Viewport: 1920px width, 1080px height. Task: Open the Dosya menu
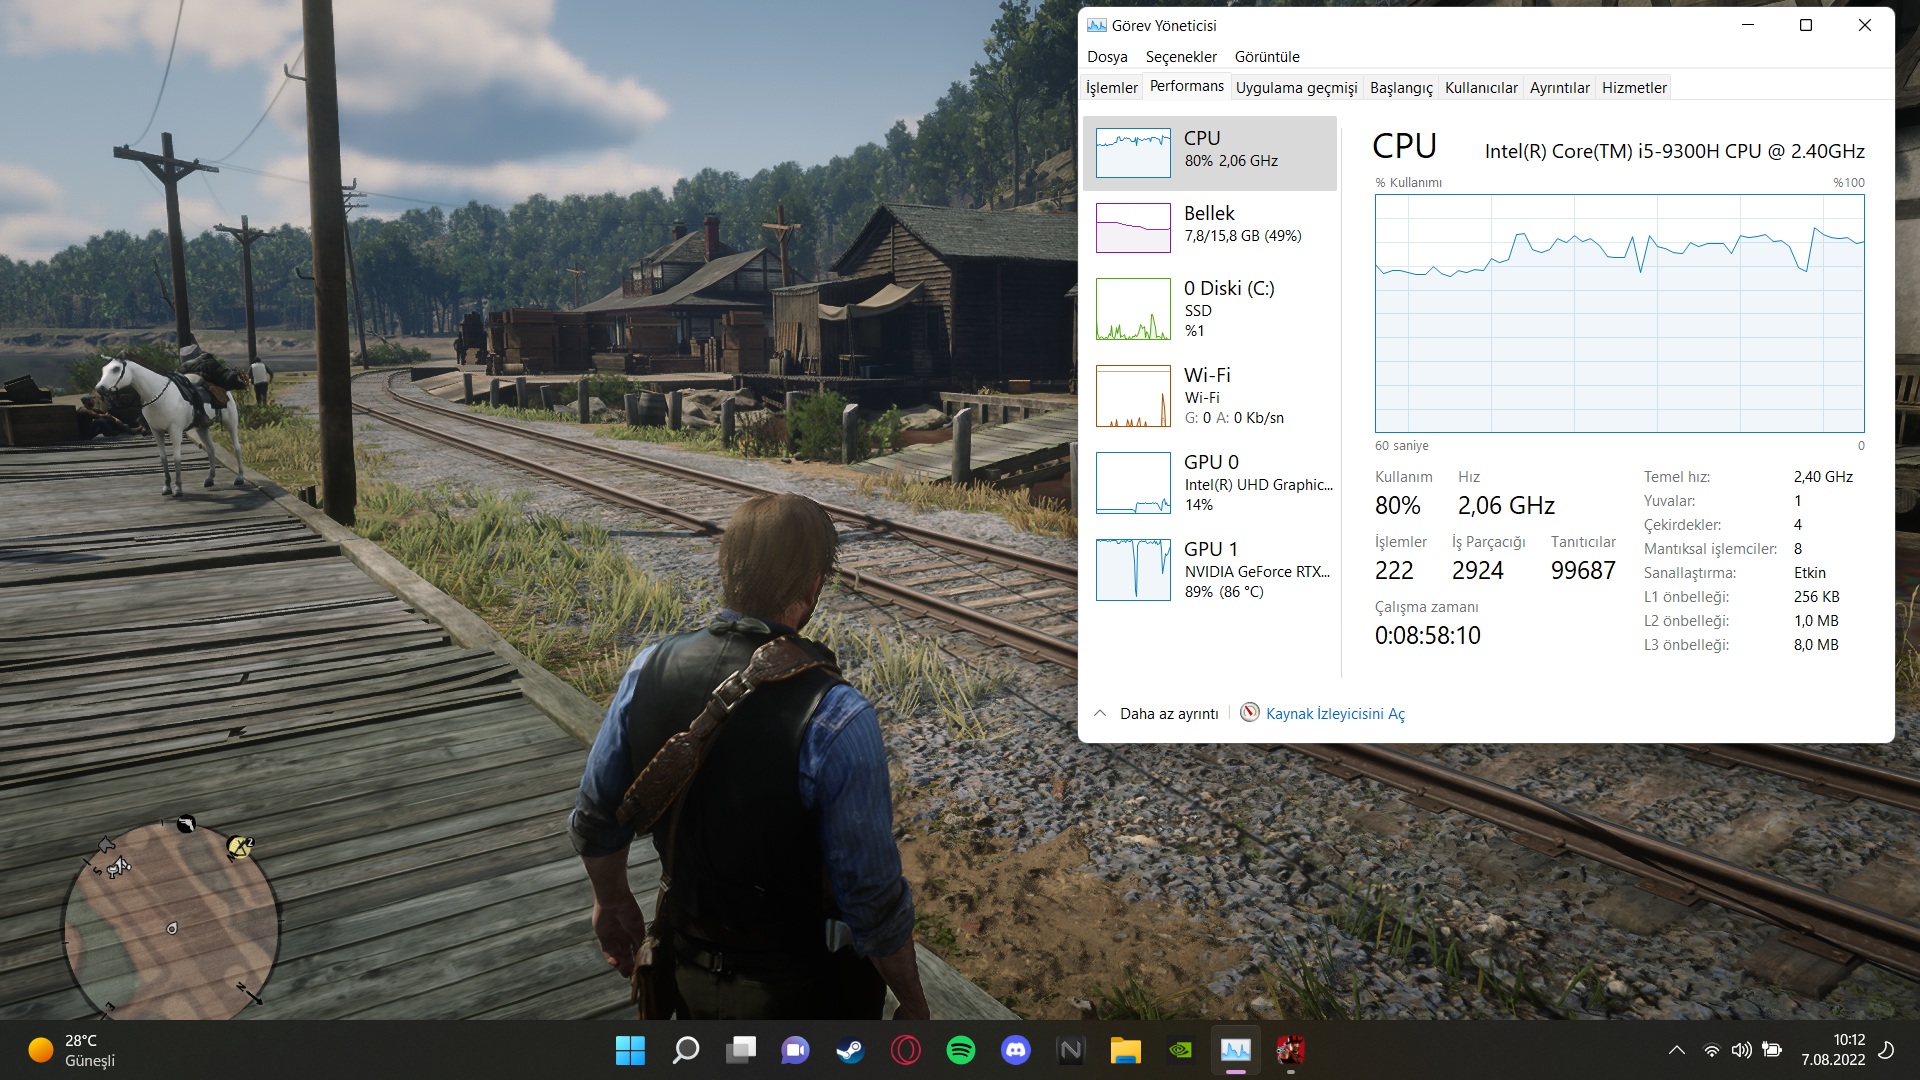[x=1107, y=57]
